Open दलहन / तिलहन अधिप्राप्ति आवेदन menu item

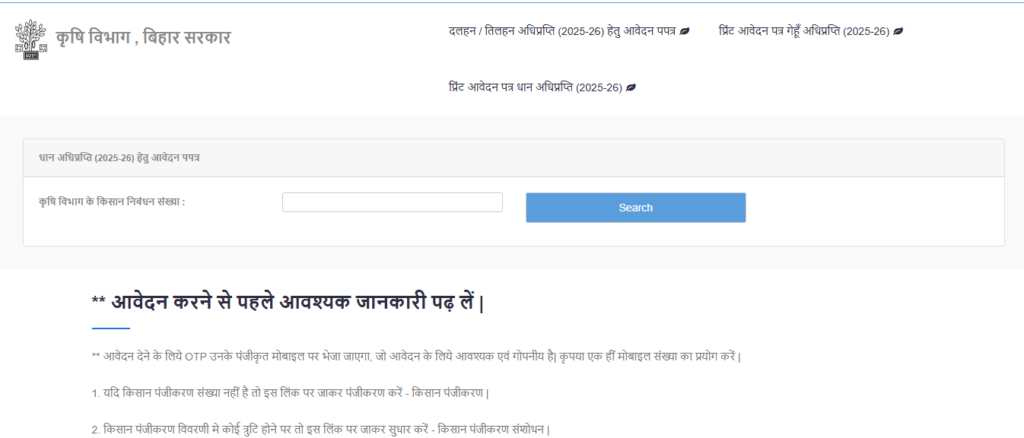(563, 32)
